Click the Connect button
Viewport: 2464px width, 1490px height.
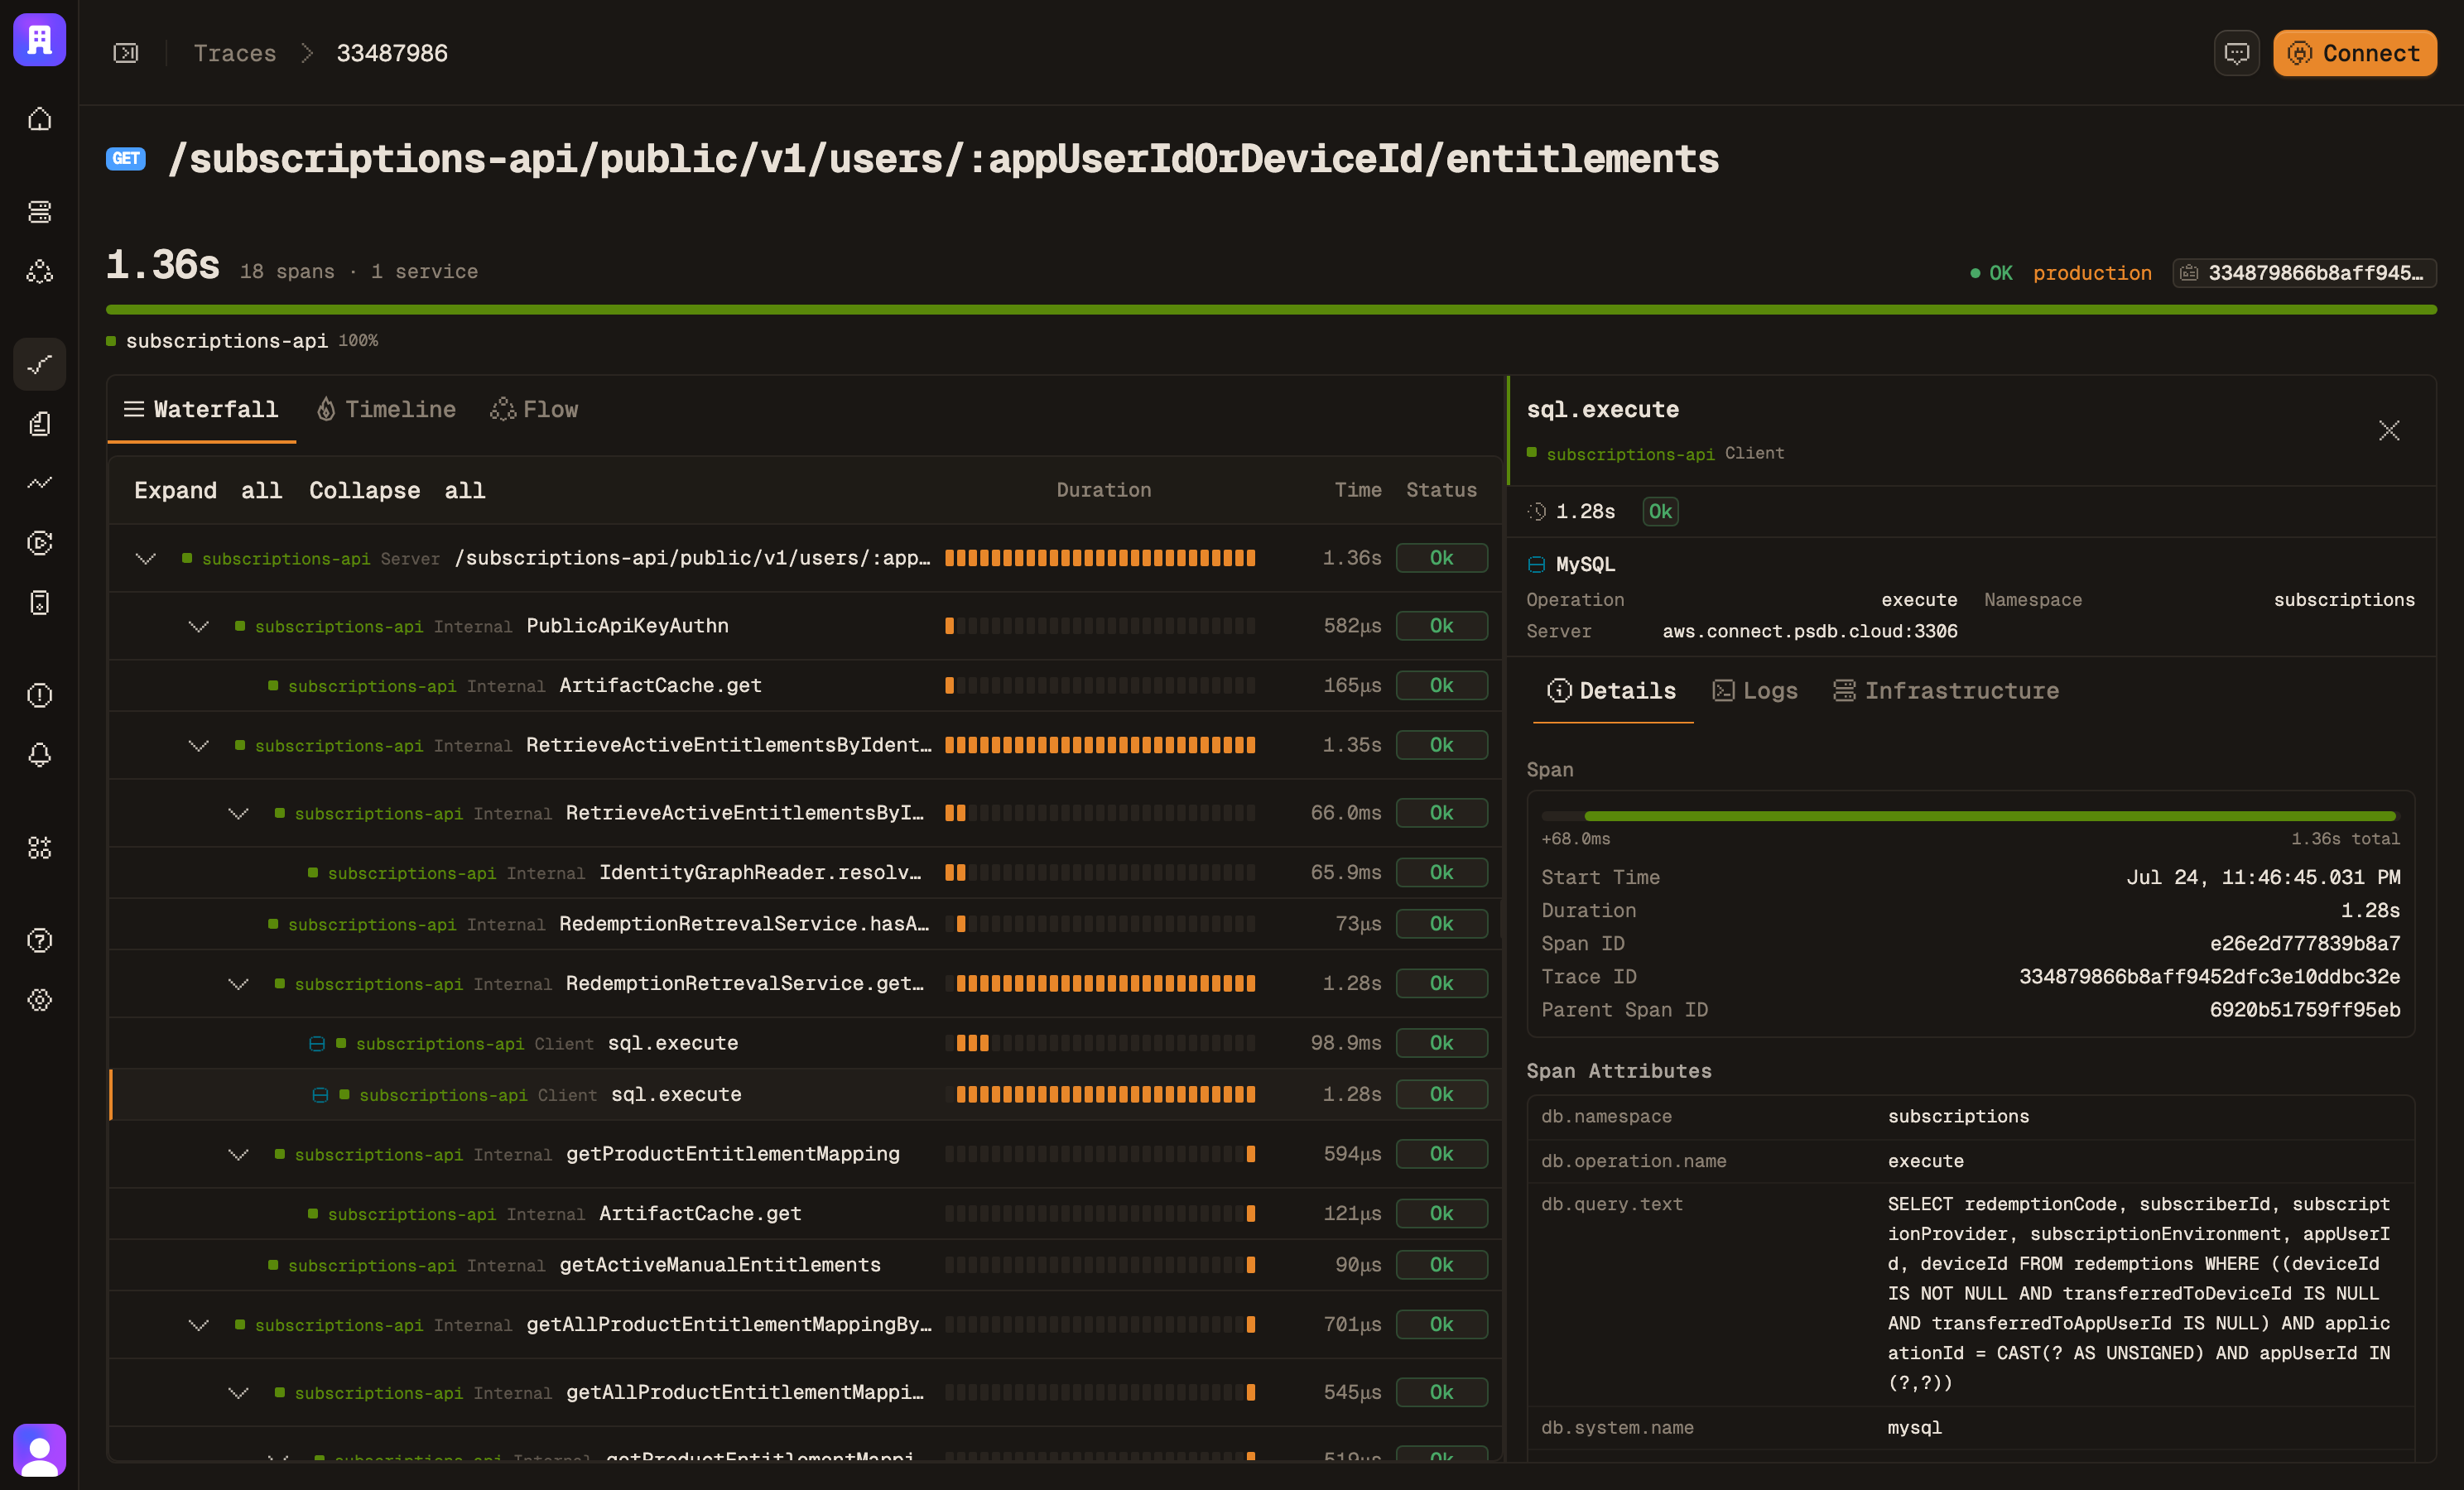coord(2354,53)
